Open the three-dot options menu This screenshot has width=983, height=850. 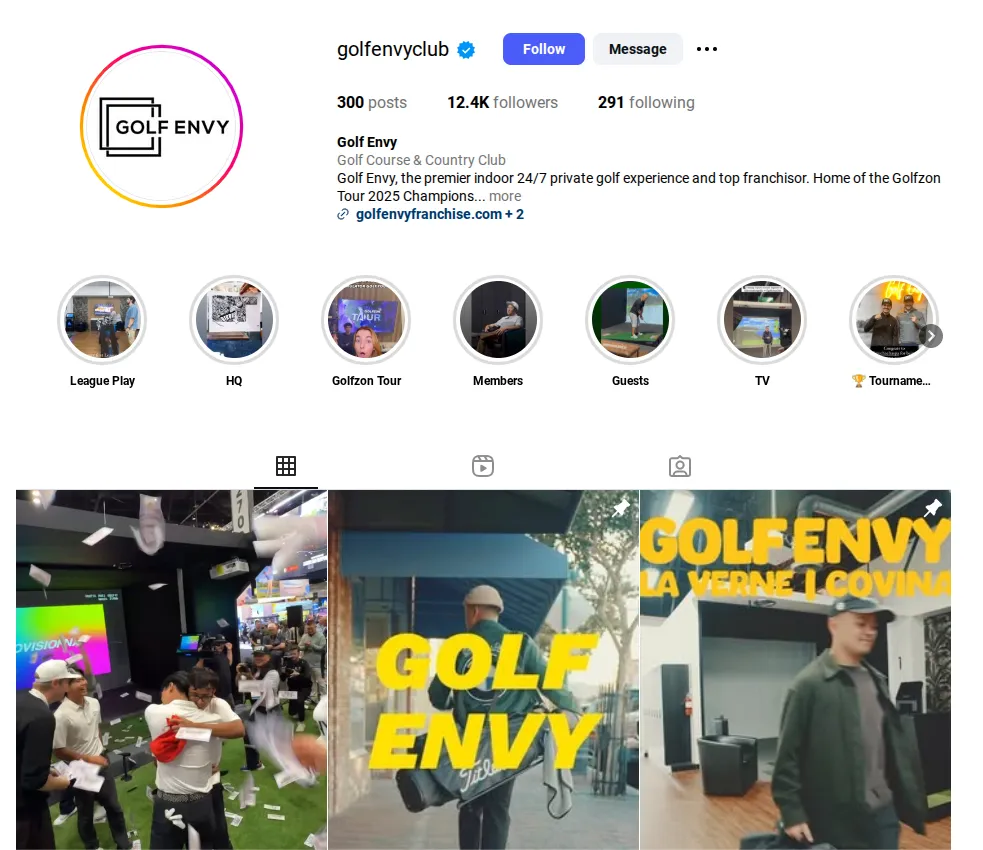tap(707, 49)
